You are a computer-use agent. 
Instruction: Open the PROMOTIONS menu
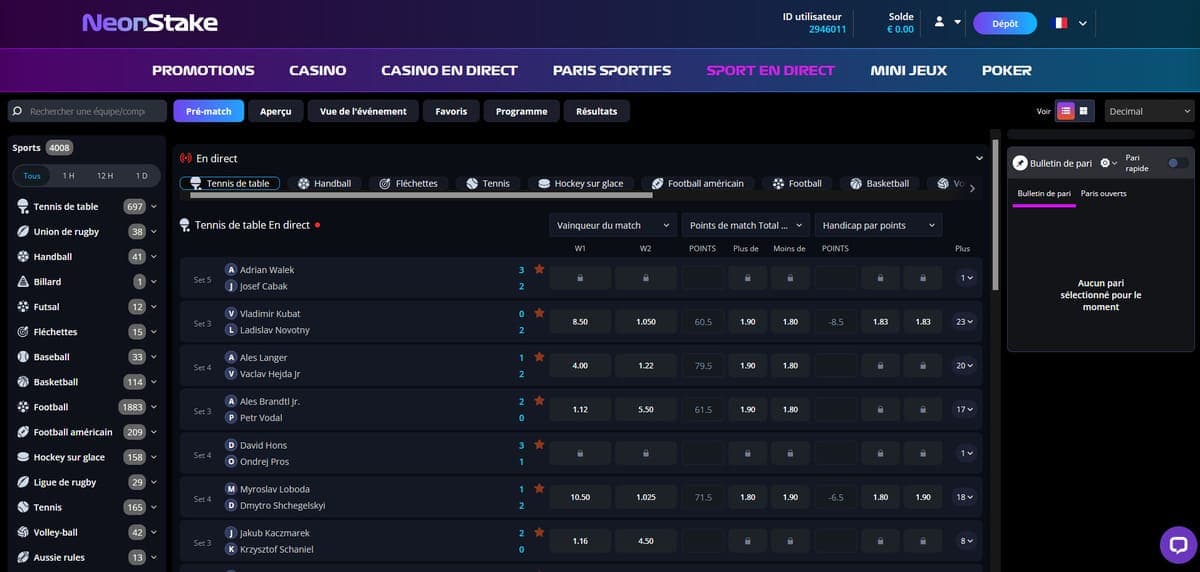(x=203, y=71)
